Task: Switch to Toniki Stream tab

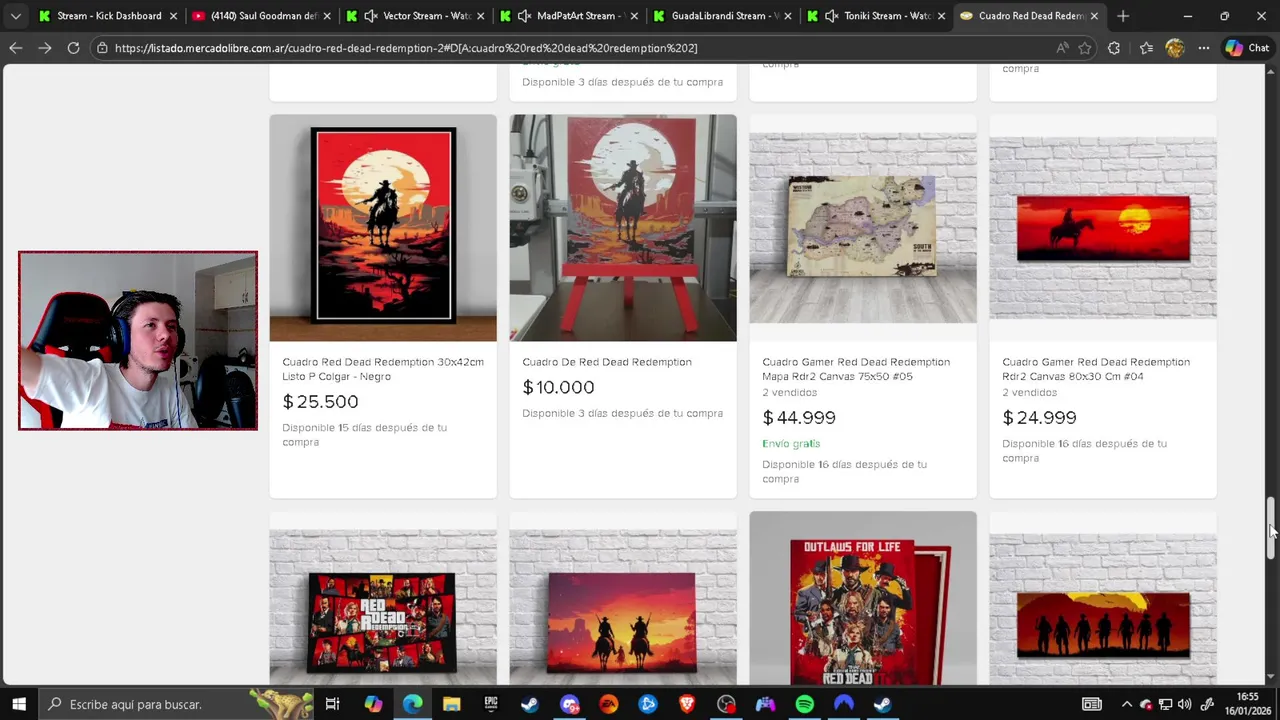Action: point(877,16)
